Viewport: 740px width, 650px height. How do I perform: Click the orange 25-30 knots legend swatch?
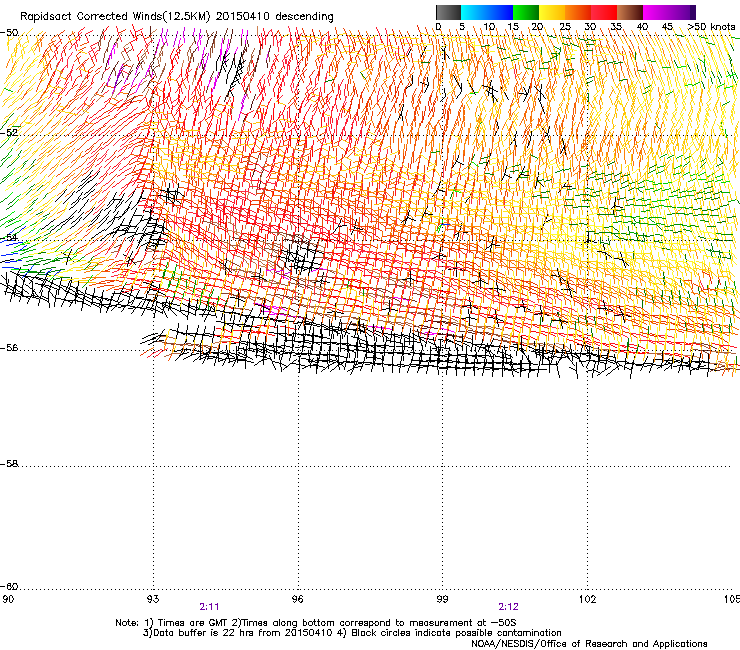pos(578,12)
